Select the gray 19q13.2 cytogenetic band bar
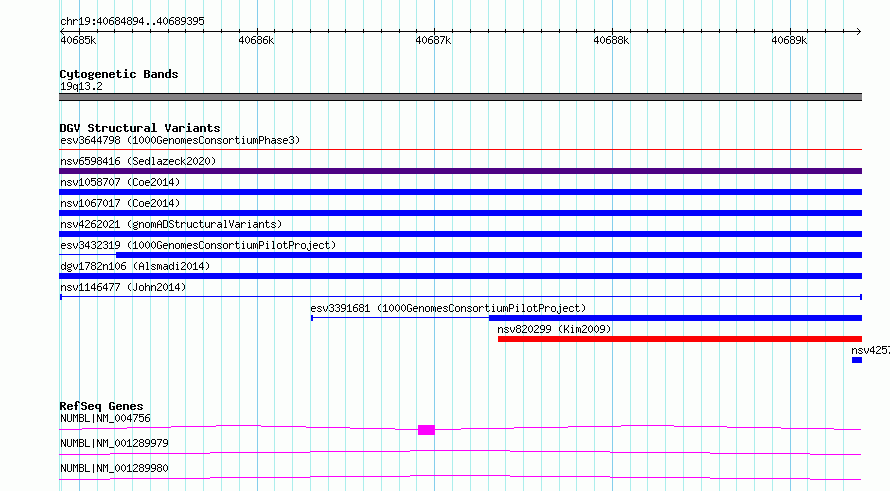The height and width of the screenshot is (491, 890). [460, 97]
